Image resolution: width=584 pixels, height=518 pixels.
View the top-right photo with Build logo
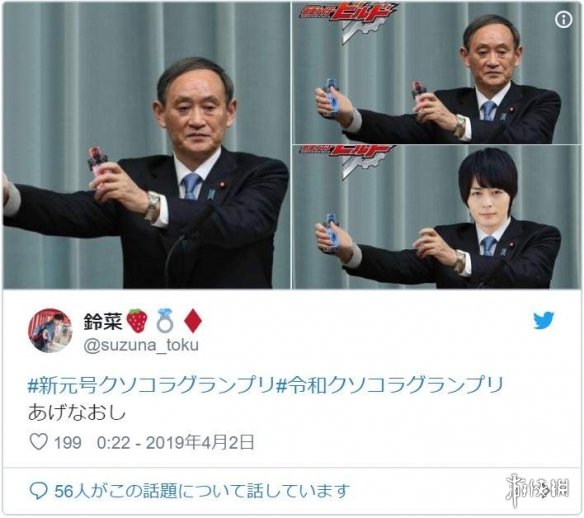(437, 73)
